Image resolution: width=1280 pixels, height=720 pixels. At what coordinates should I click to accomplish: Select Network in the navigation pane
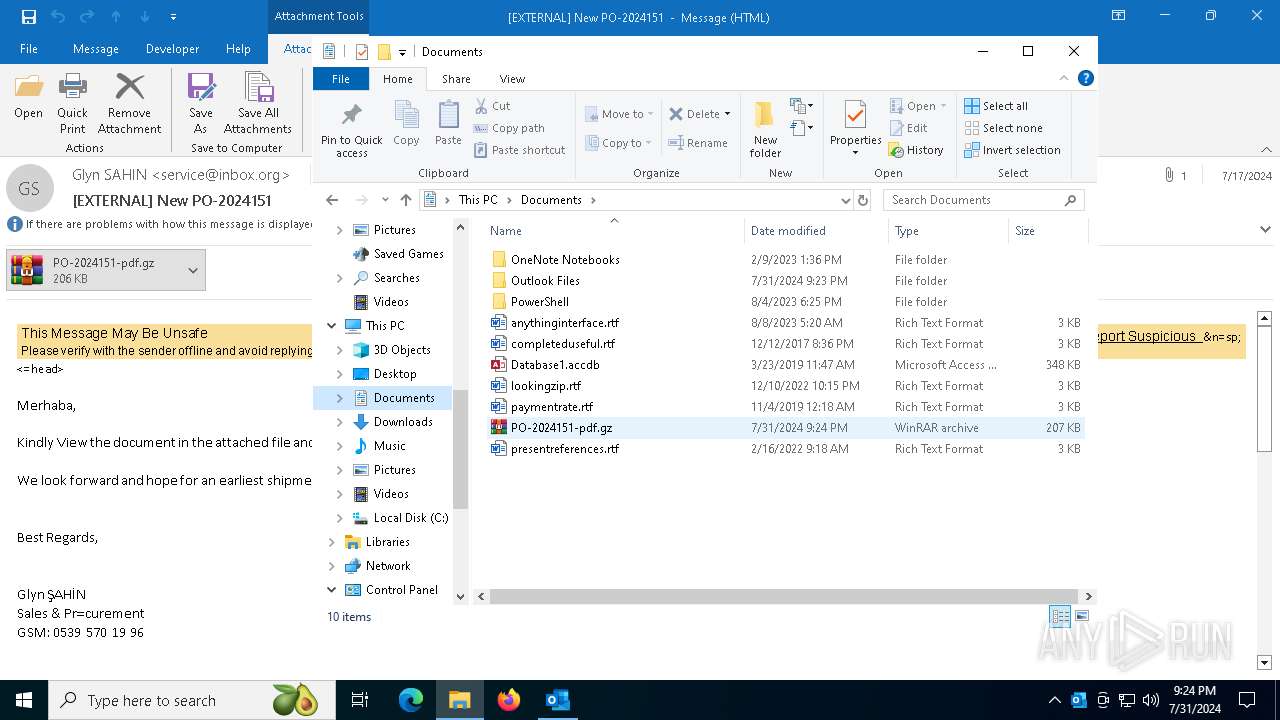click(x=388, y=566)
